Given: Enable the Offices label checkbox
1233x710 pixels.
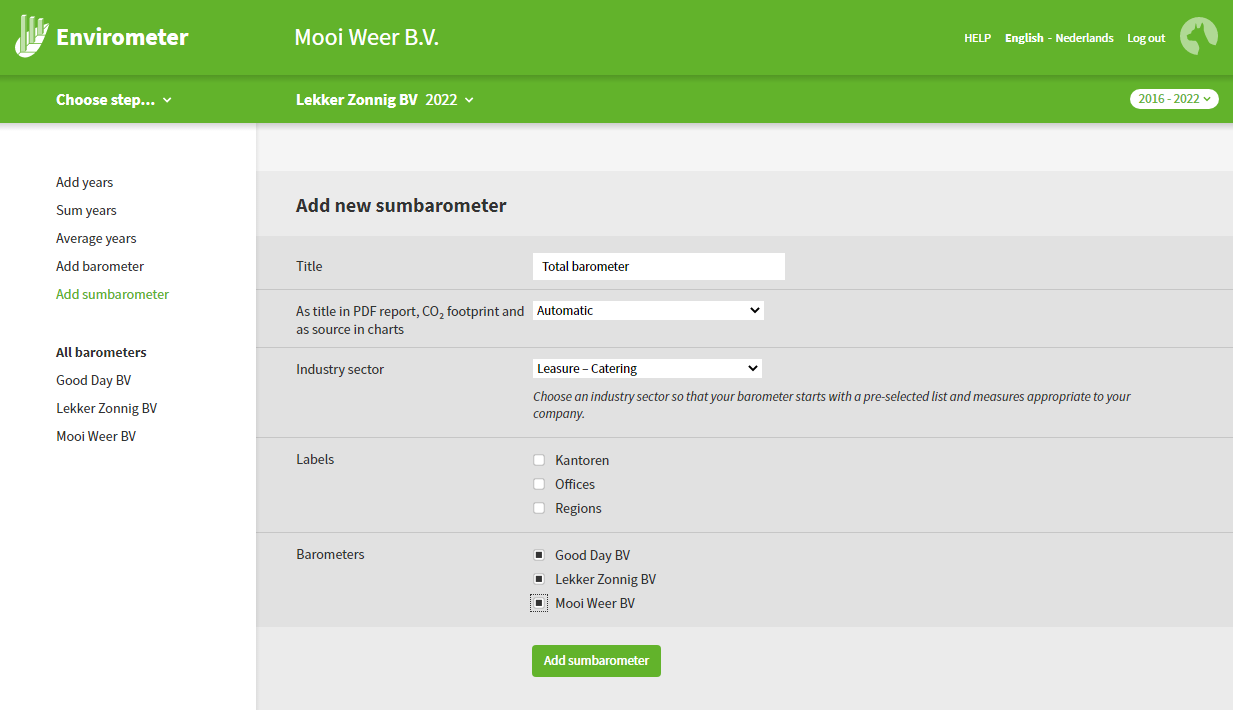Looking at the screenshot, I should (539, 484).
